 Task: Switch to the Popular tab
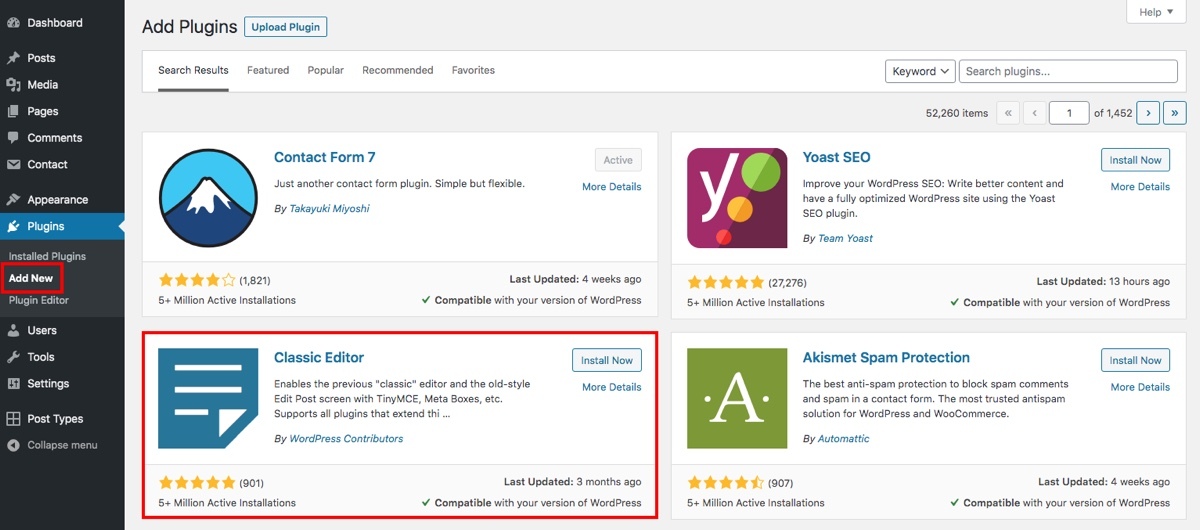tap(326, 70)
